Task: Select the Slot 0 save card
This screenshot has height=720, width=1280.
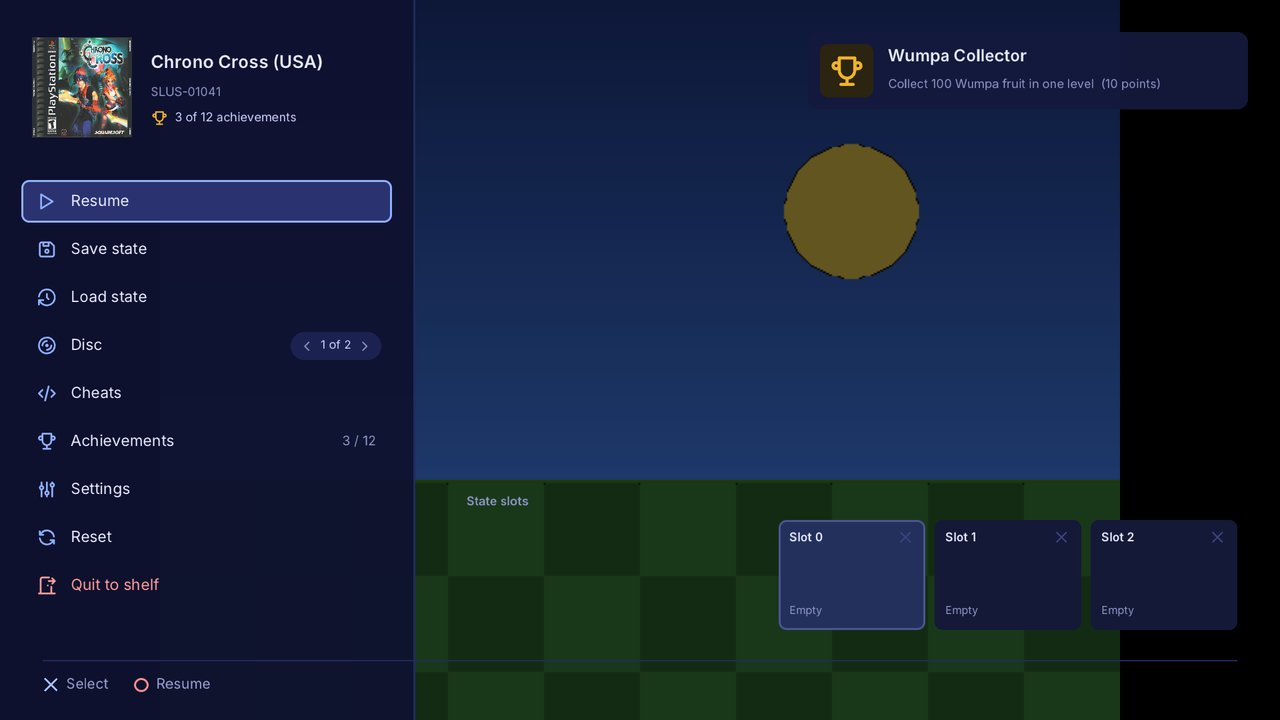Action: [x=852, y=575]
